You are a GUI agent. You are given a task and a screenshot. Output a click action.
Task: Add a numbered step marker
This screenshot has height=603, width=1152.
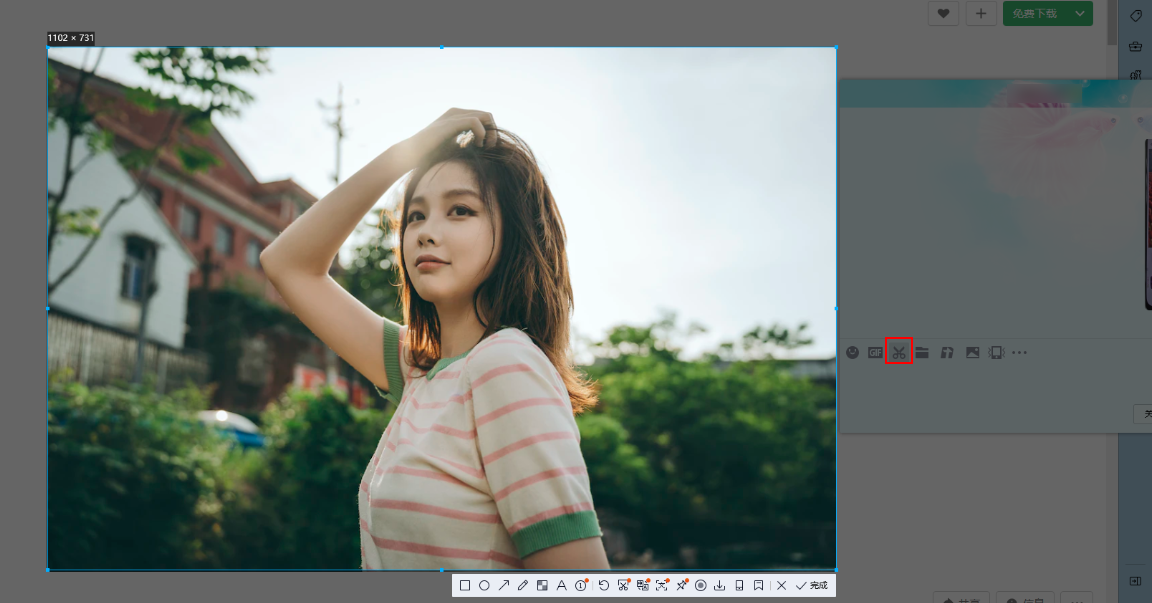[x=581, y=585]
